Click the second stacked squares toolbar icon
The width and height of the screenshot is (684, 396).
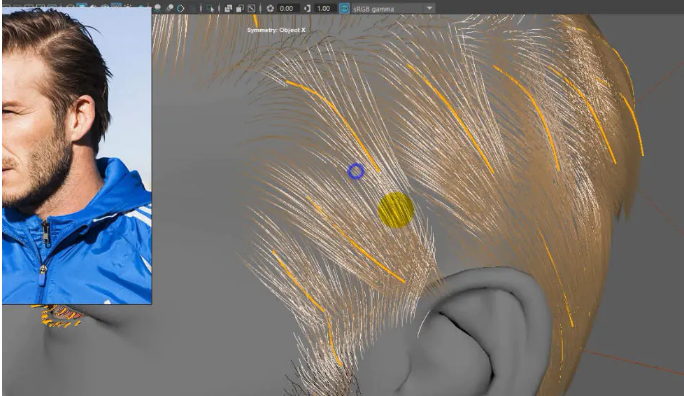tap(240, 8)
